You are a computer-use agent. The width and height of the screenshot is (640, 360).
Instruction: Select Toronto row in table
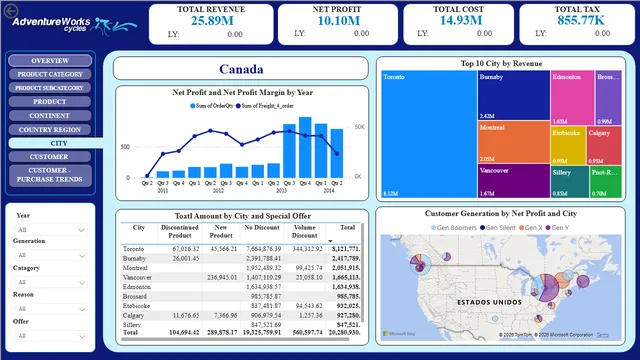[x=240, y=249]
